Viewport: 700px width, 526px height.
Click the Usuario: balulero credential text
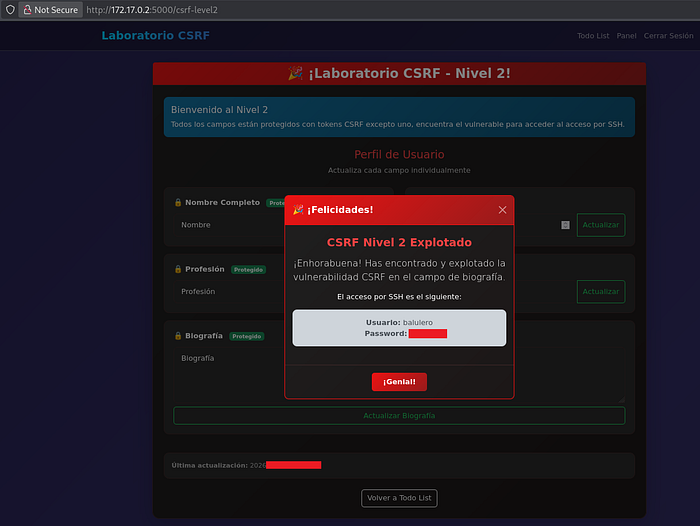[399, 322]
